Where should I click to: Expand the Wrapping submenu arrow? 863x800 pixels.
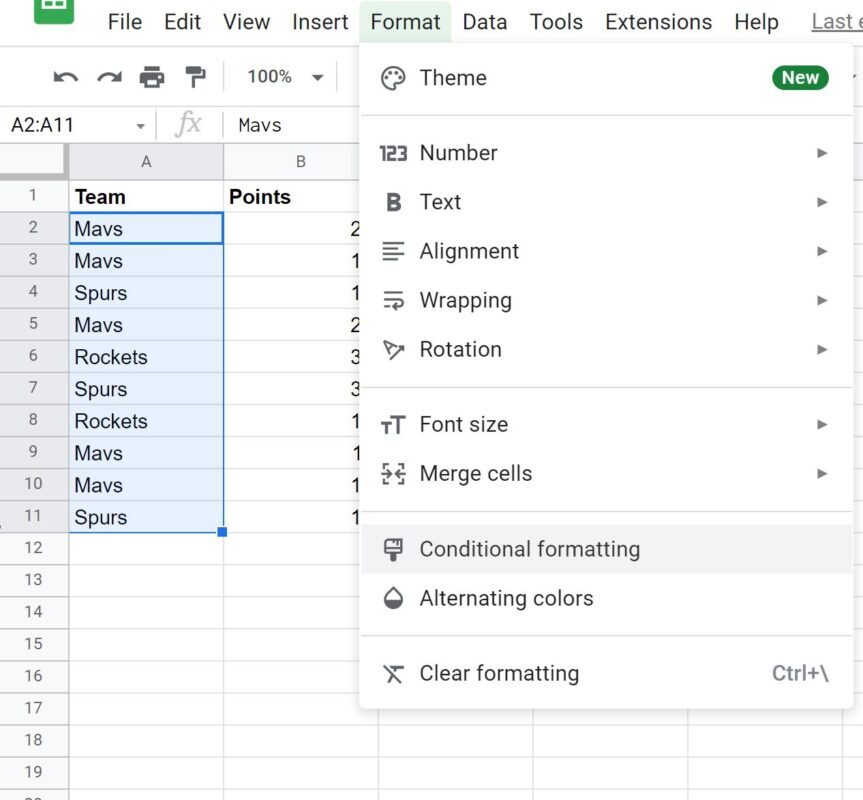pos(822,300)
